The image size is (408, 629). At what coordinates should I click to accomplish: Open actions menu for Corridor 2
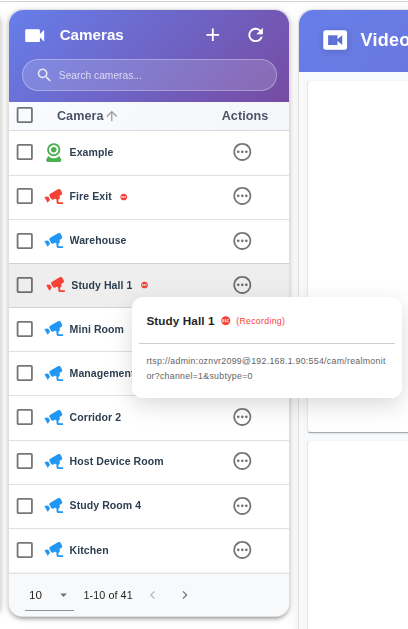(x=242, y=417)
